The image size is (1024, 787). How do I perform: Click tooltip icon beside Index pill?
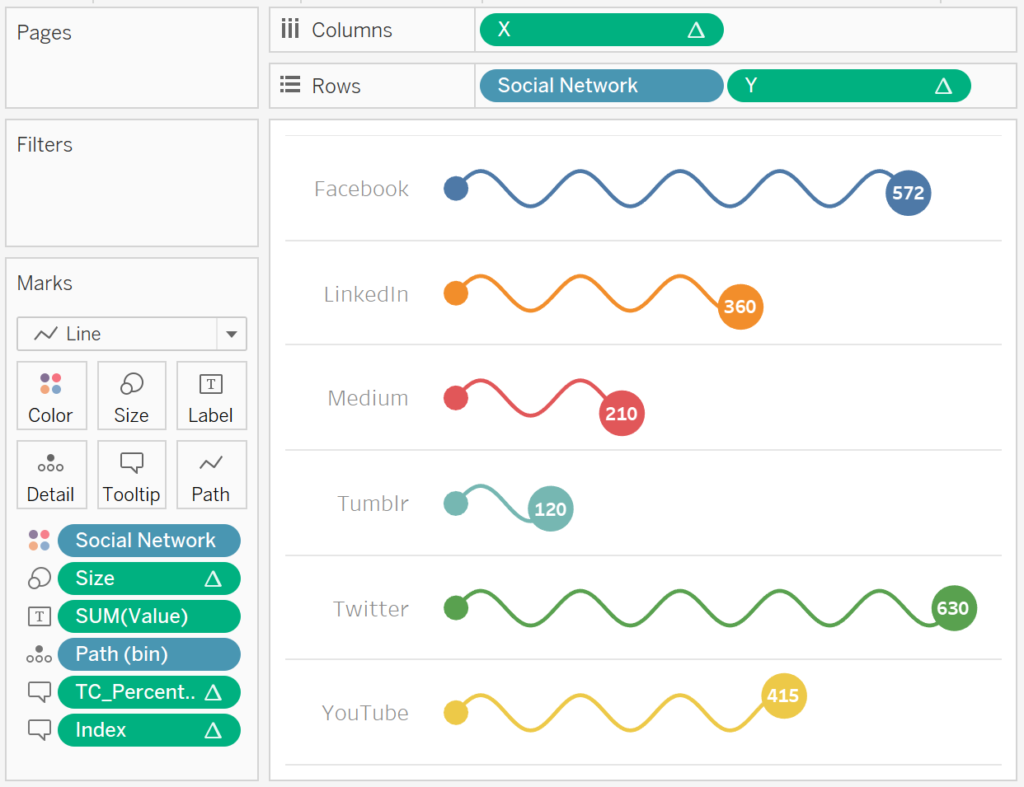pos(39,730)
